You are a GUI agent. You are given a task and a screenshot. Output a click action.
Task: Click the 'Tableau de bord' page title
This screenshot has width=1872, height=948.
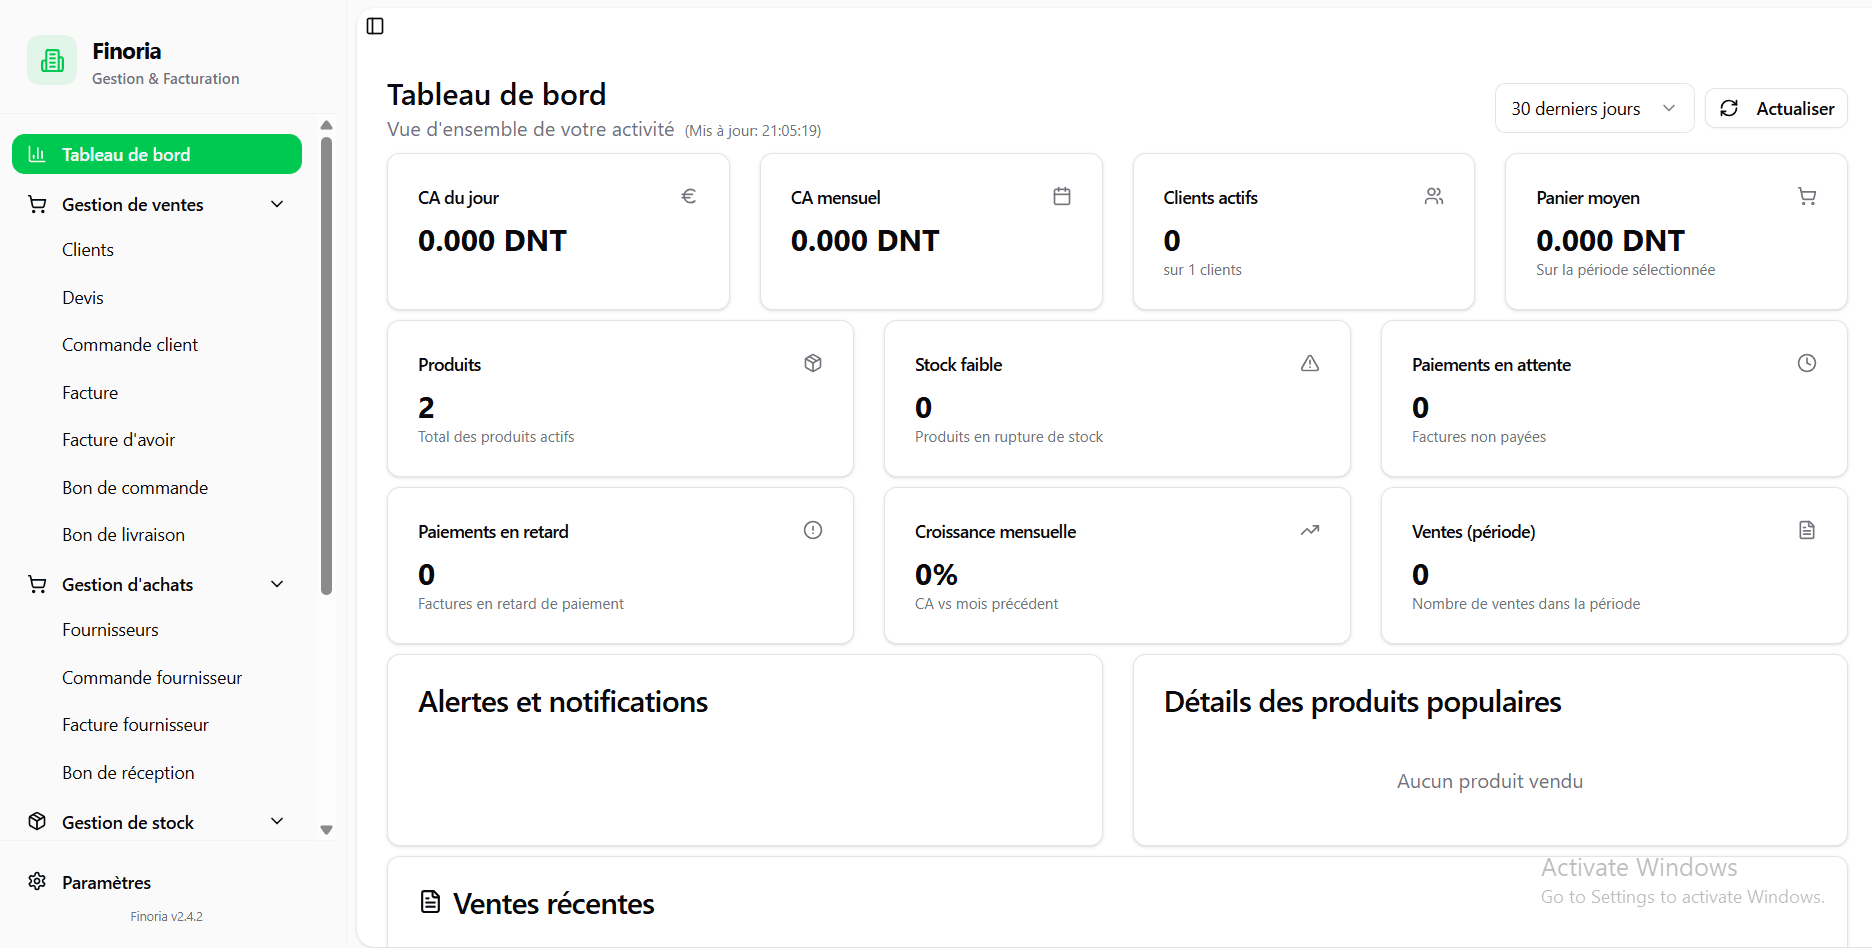pyautogui.click(x=496, y=94)
